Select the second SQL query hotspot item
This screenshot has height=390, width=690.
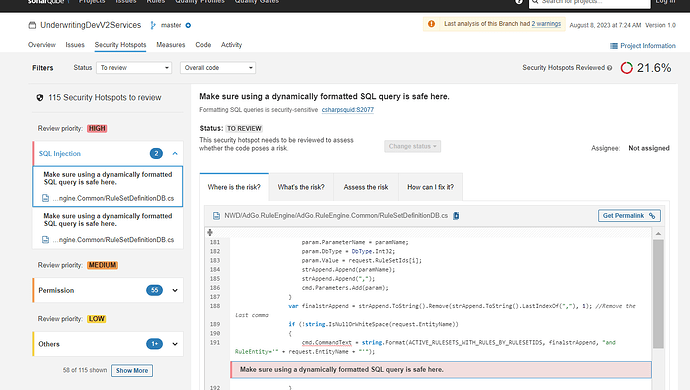(x=108, y=228)
